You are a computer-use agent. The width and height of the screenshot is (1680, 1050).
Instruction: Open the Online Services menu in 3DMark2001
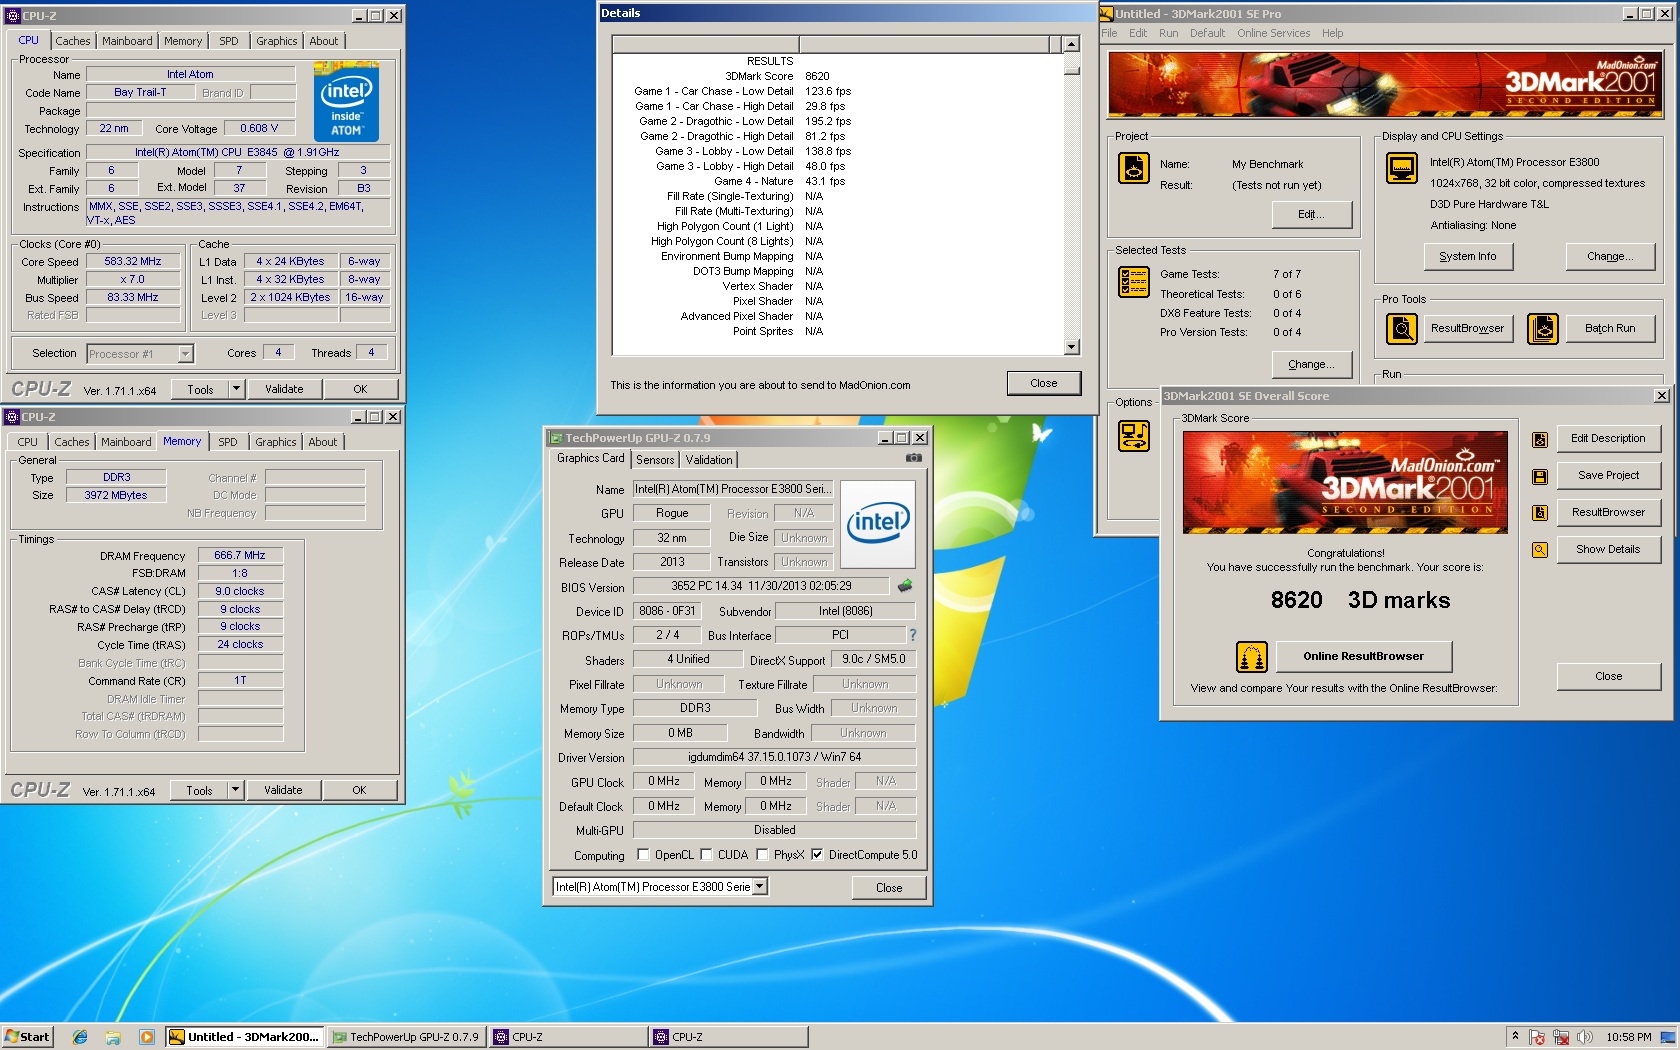pyautogui.click(x=1273, y=33)
